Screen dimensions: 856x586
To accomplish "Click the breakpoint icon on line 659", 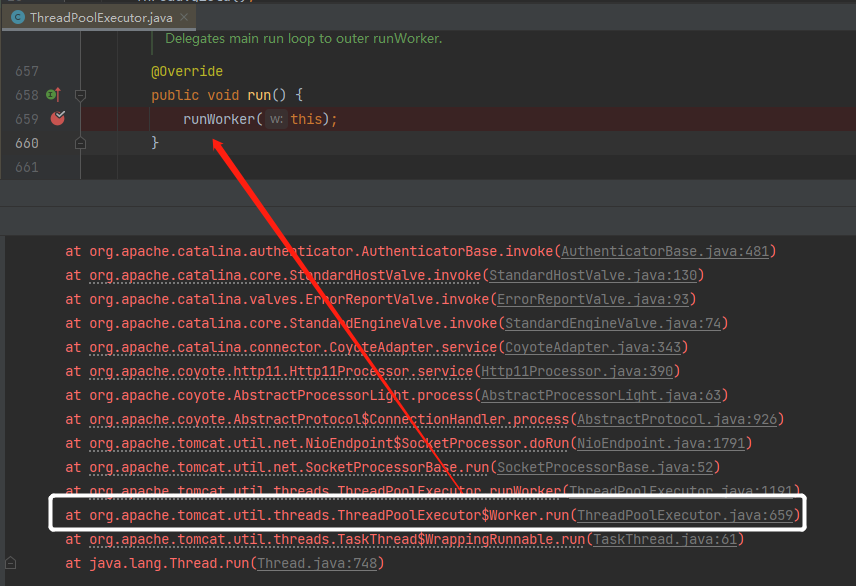I will coord(58,119).
